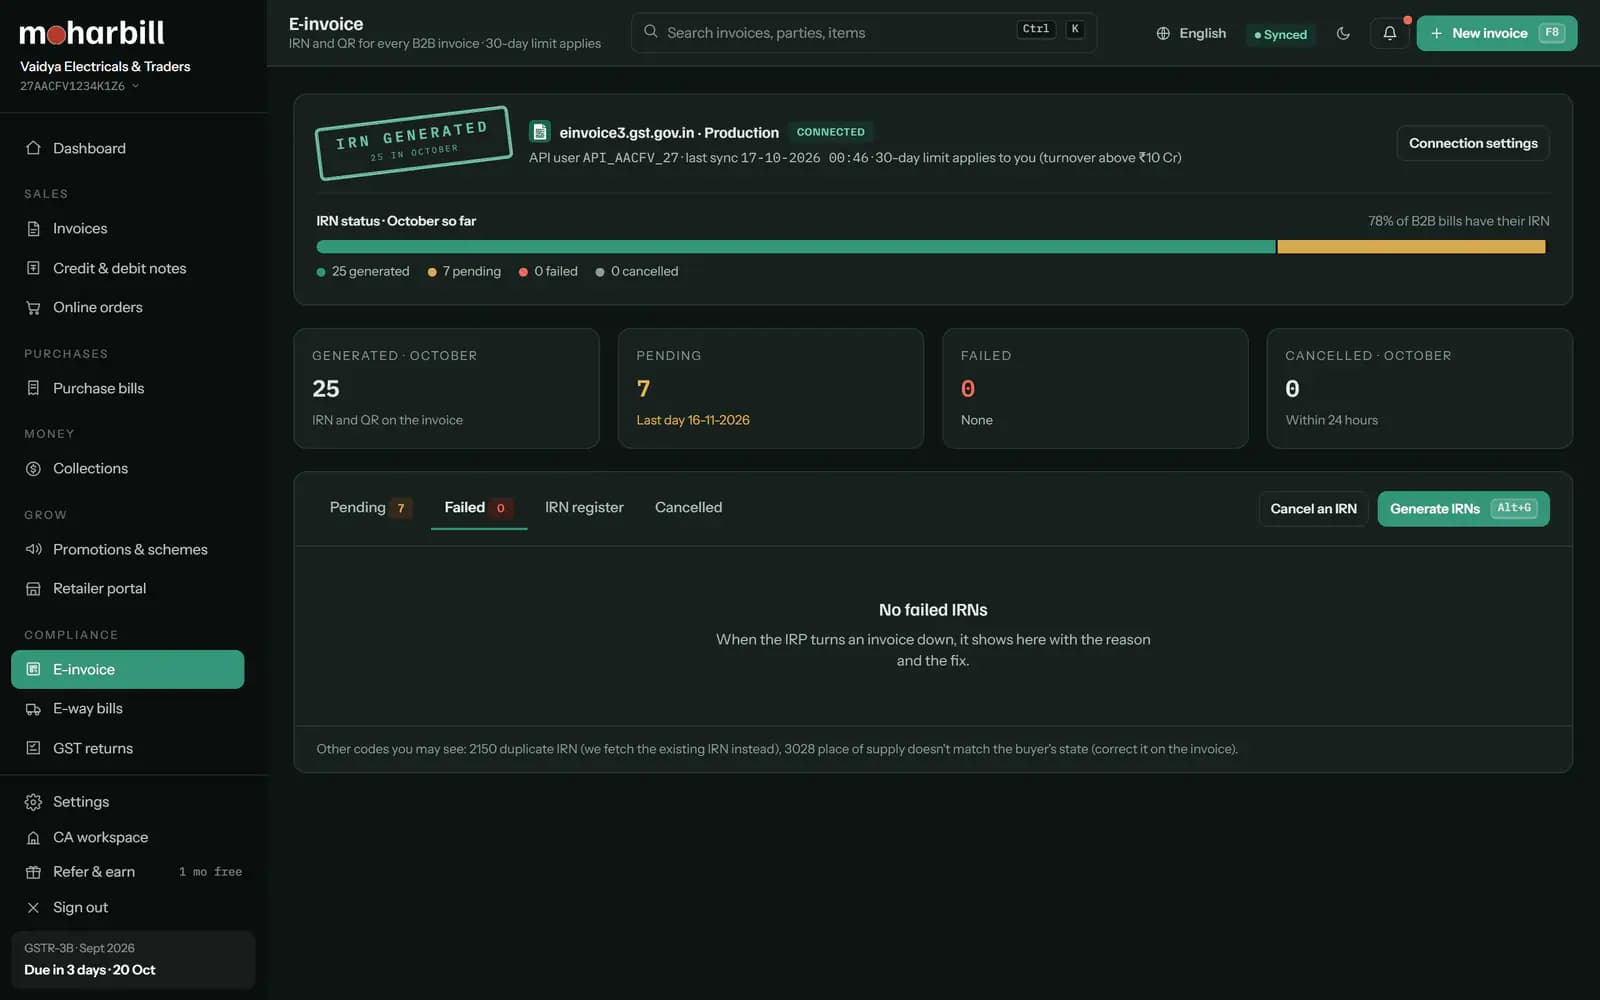Image resolution: width=1600 pixels, height=1000 pixels.
Task: Click the GST returns icon
Action: click(33, 748)
